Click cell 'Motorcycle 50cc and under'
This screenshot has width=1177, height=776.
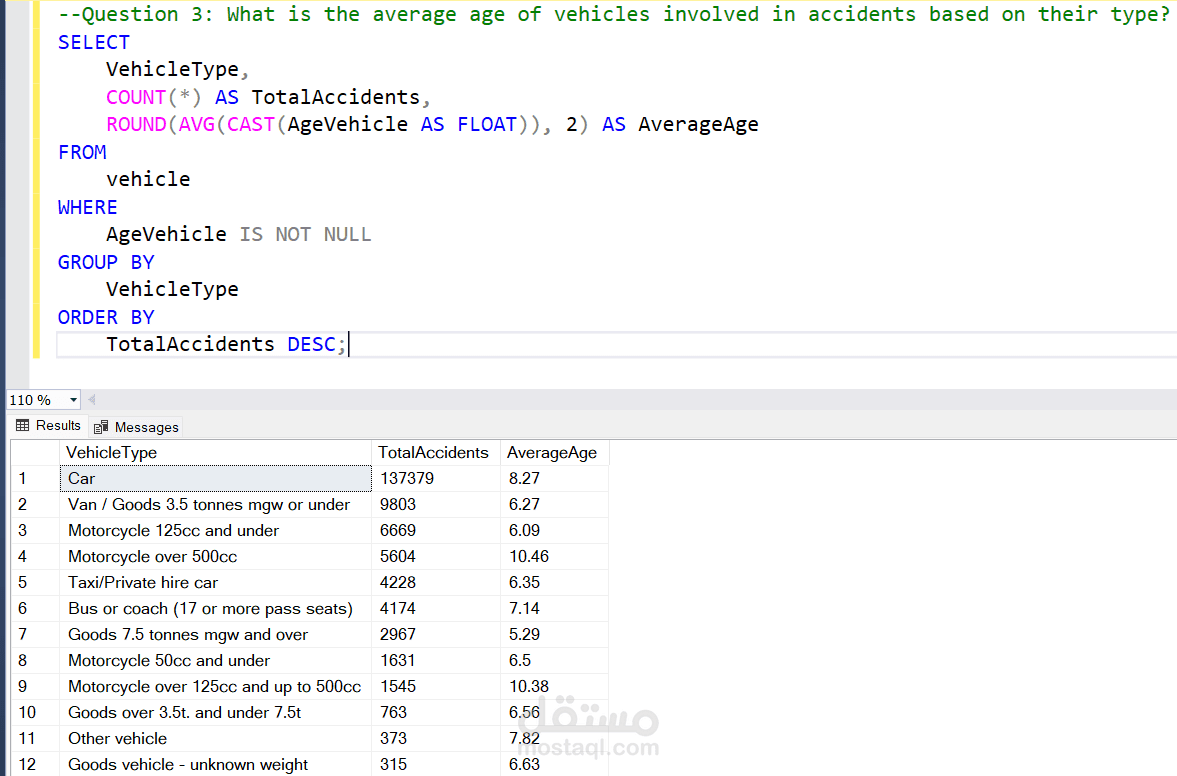point(215,660)
